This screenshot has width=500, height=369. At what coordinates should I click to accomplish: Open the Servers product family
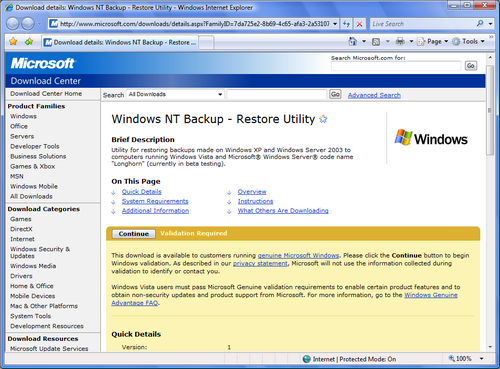tap(22, 136)
